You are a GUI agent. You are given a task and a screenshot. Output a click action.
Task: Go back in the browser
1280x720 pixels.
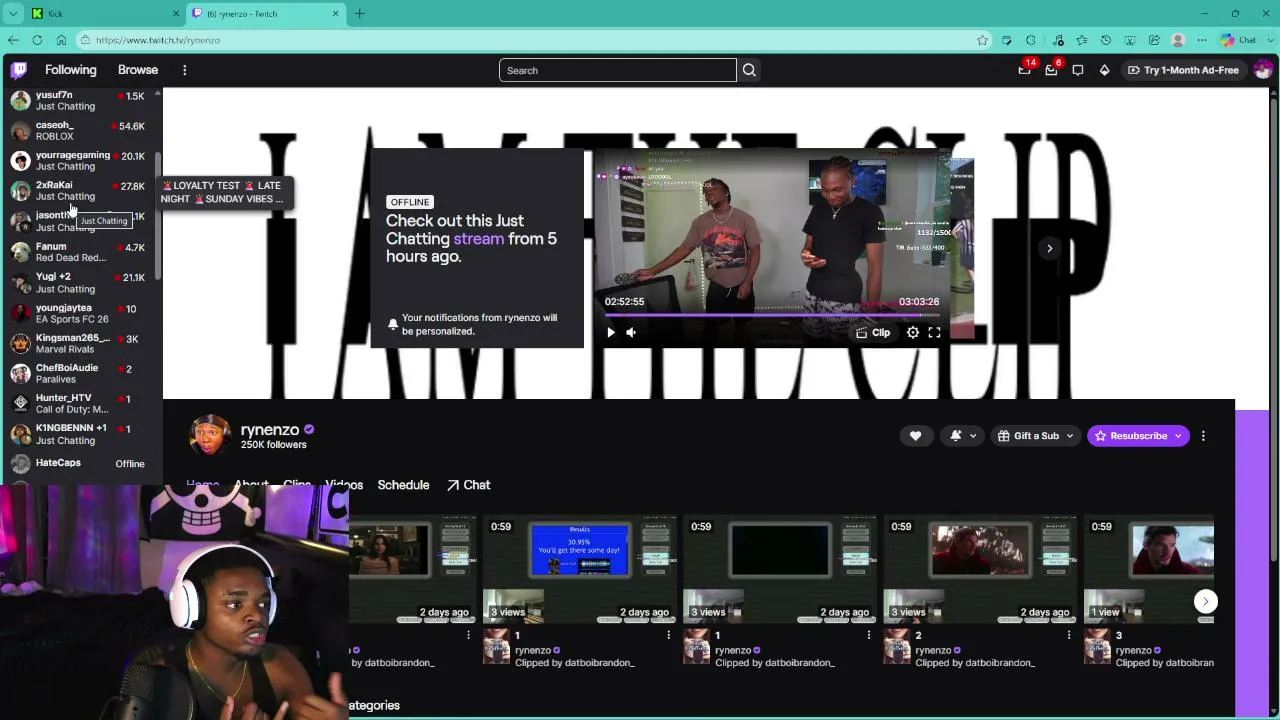(13, 40)
